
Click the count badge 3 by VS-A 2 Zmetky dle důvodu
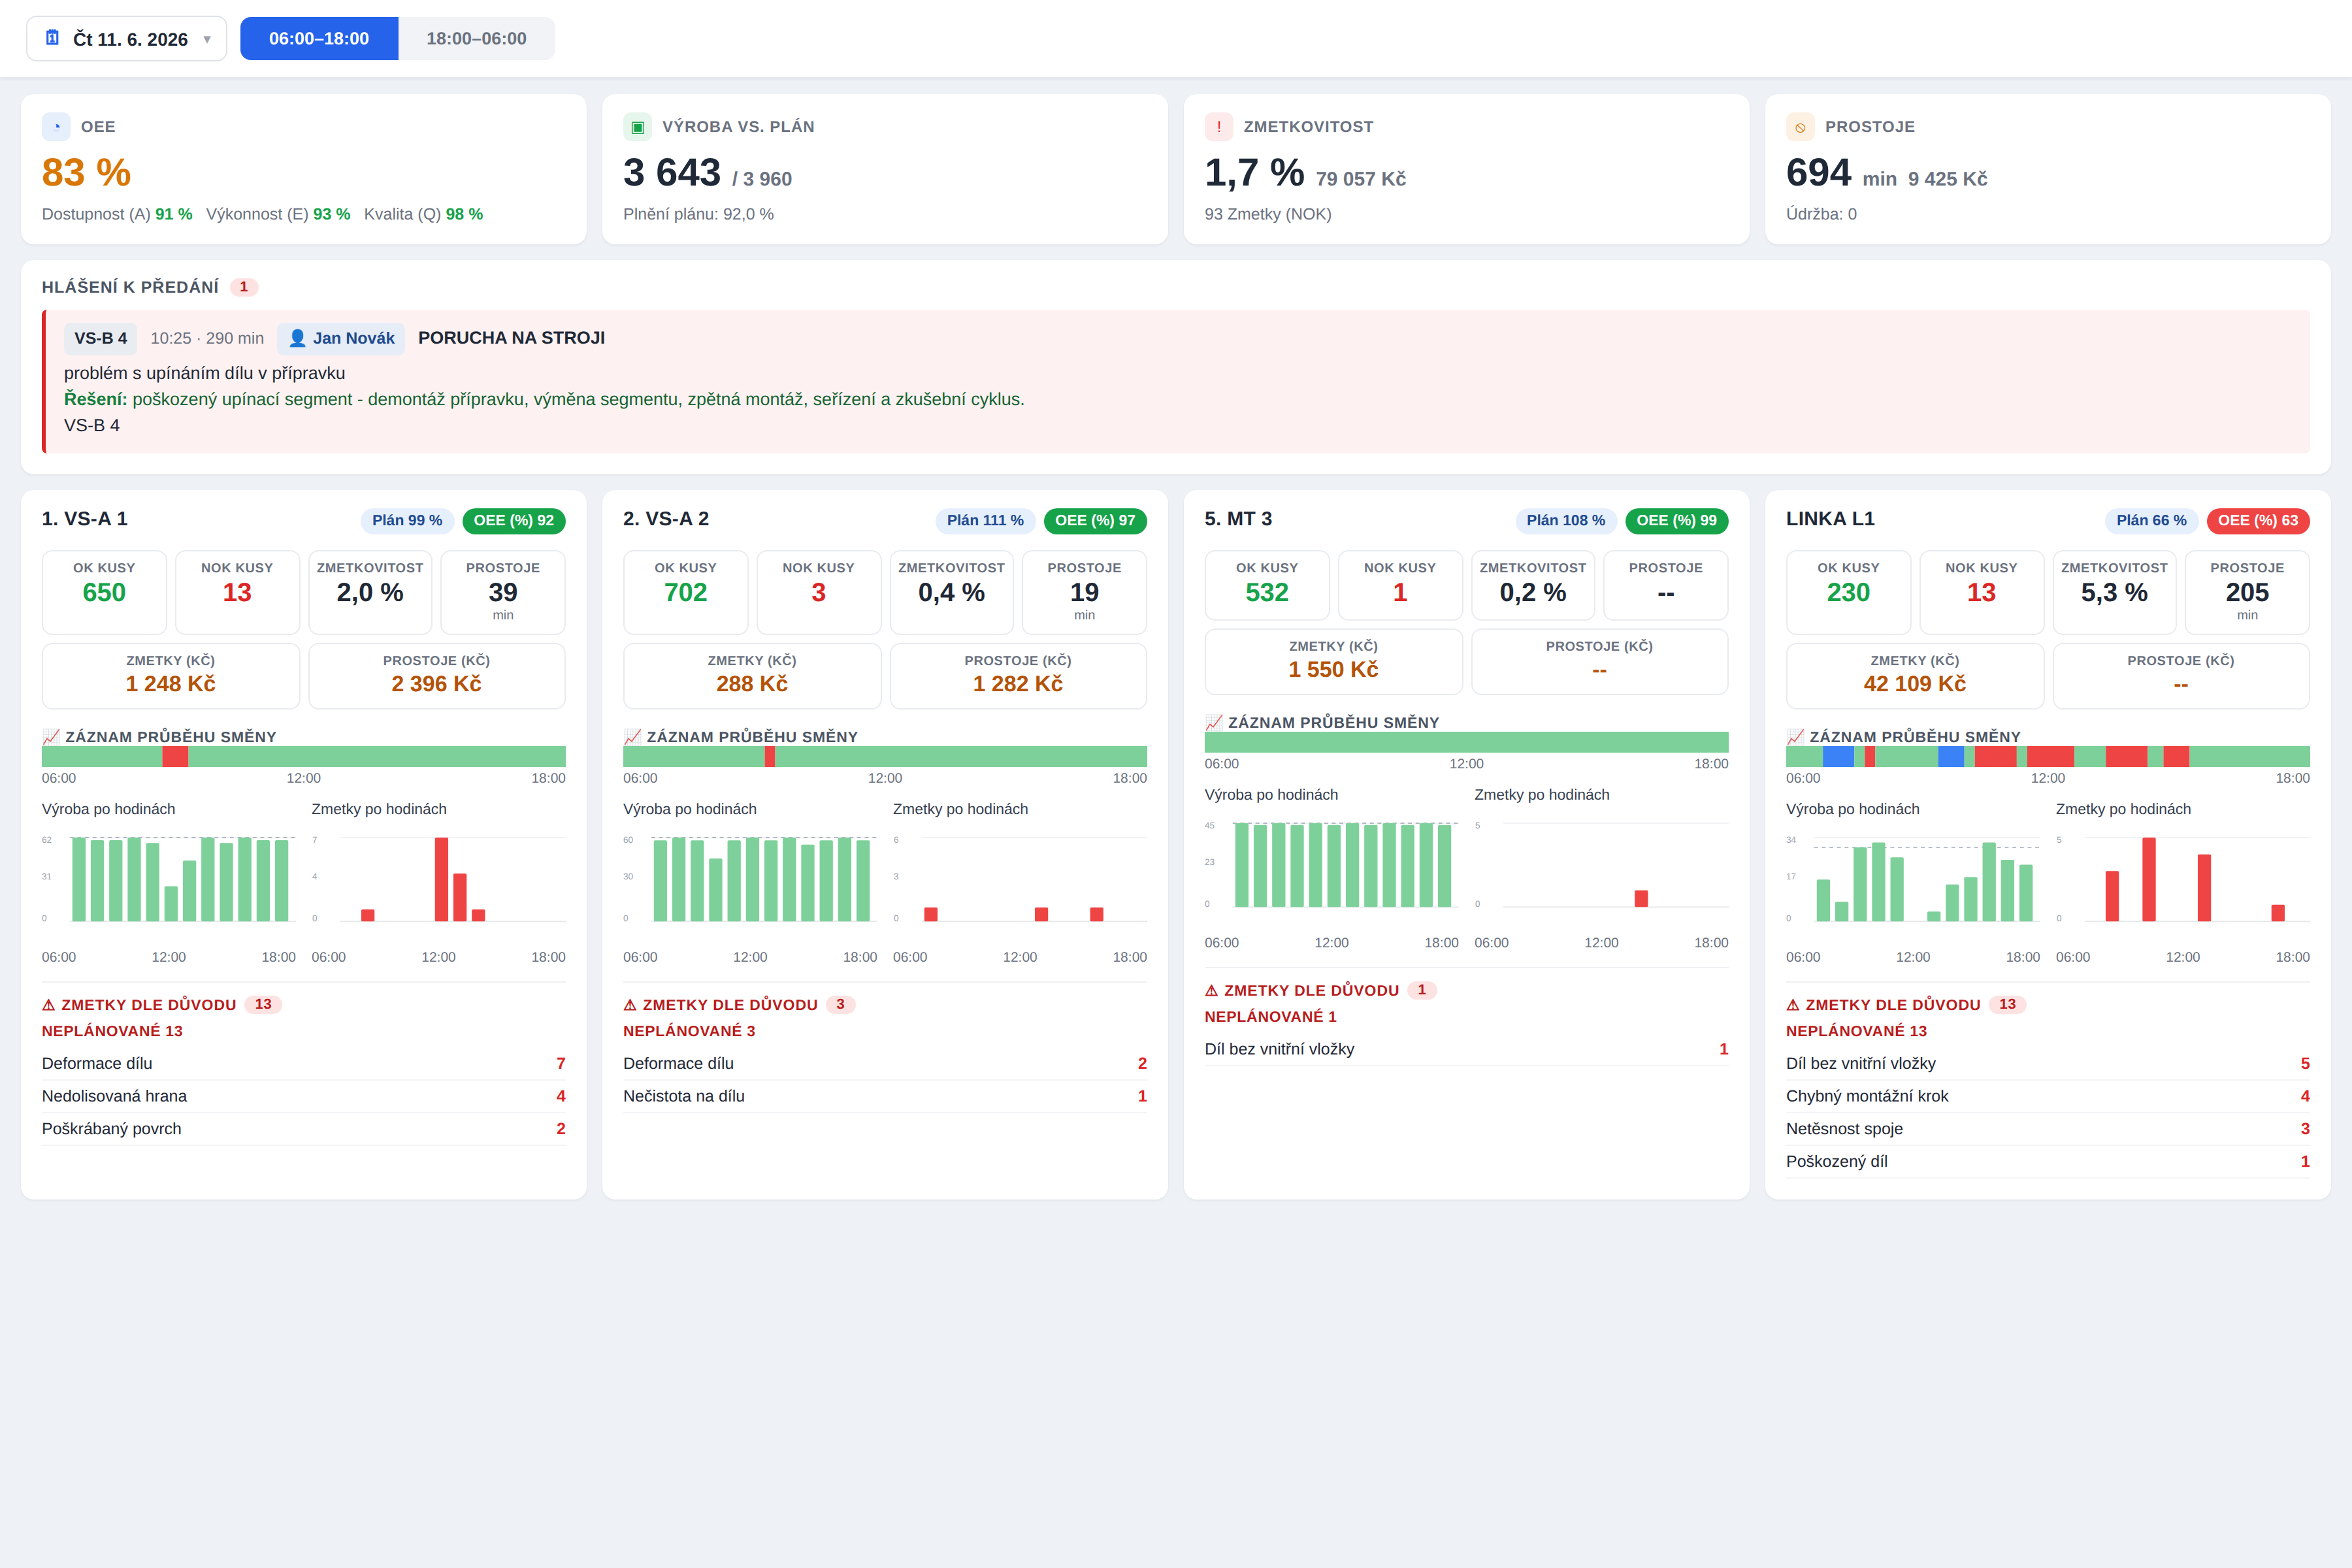point(840,1005)
